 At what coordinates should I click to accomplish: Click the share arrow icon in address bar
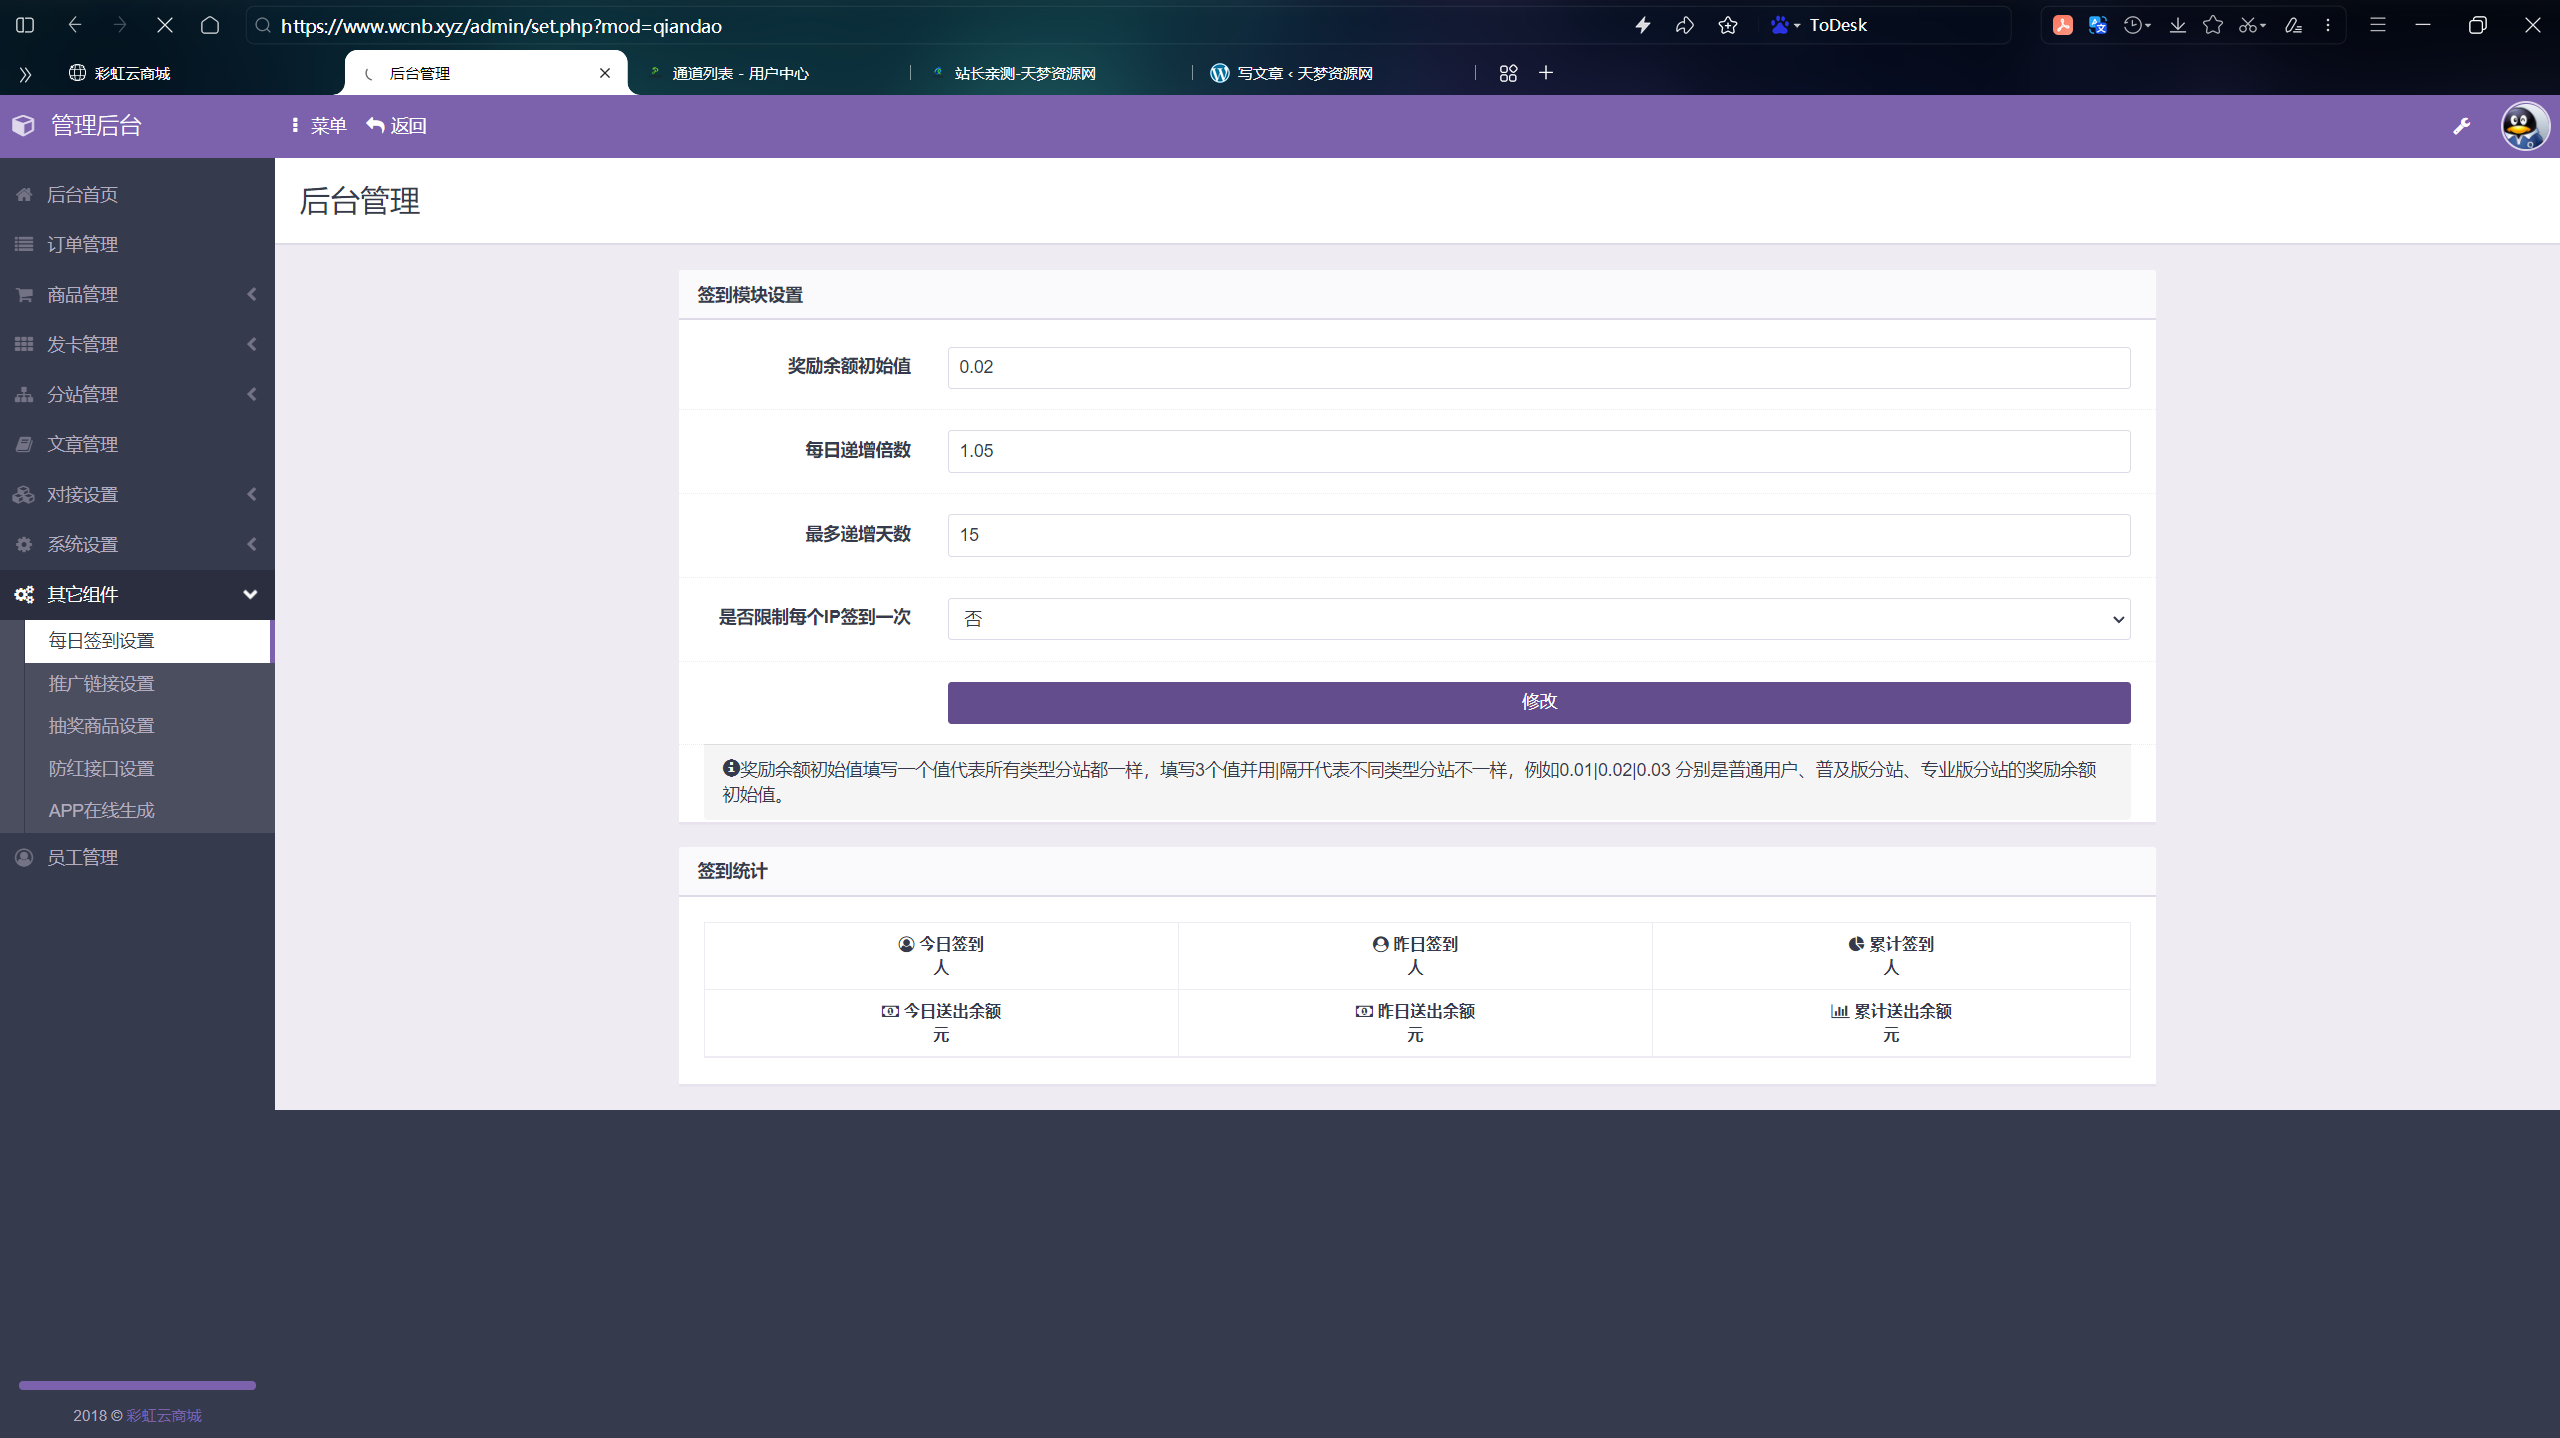[x=1685, y=25]
